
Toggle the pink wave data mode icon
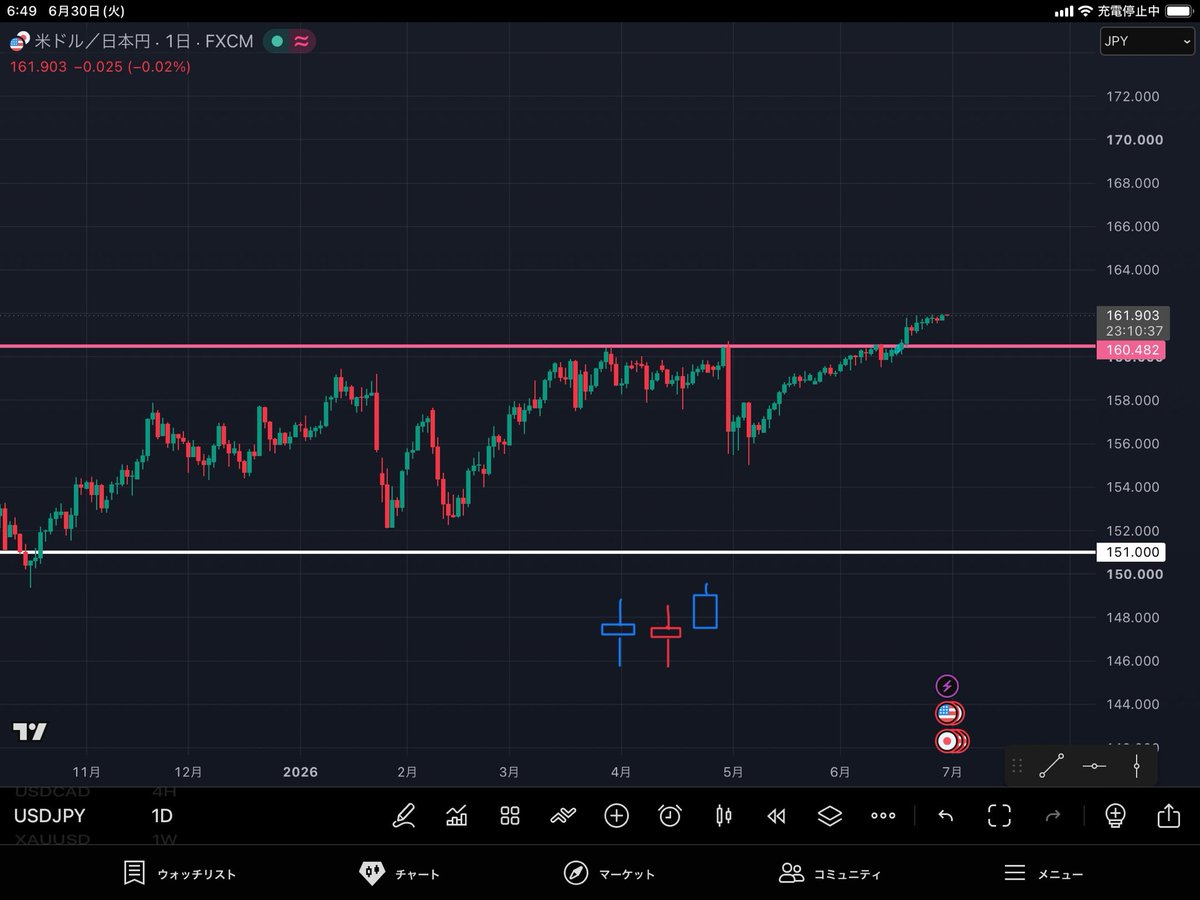[x=301, y=42]
